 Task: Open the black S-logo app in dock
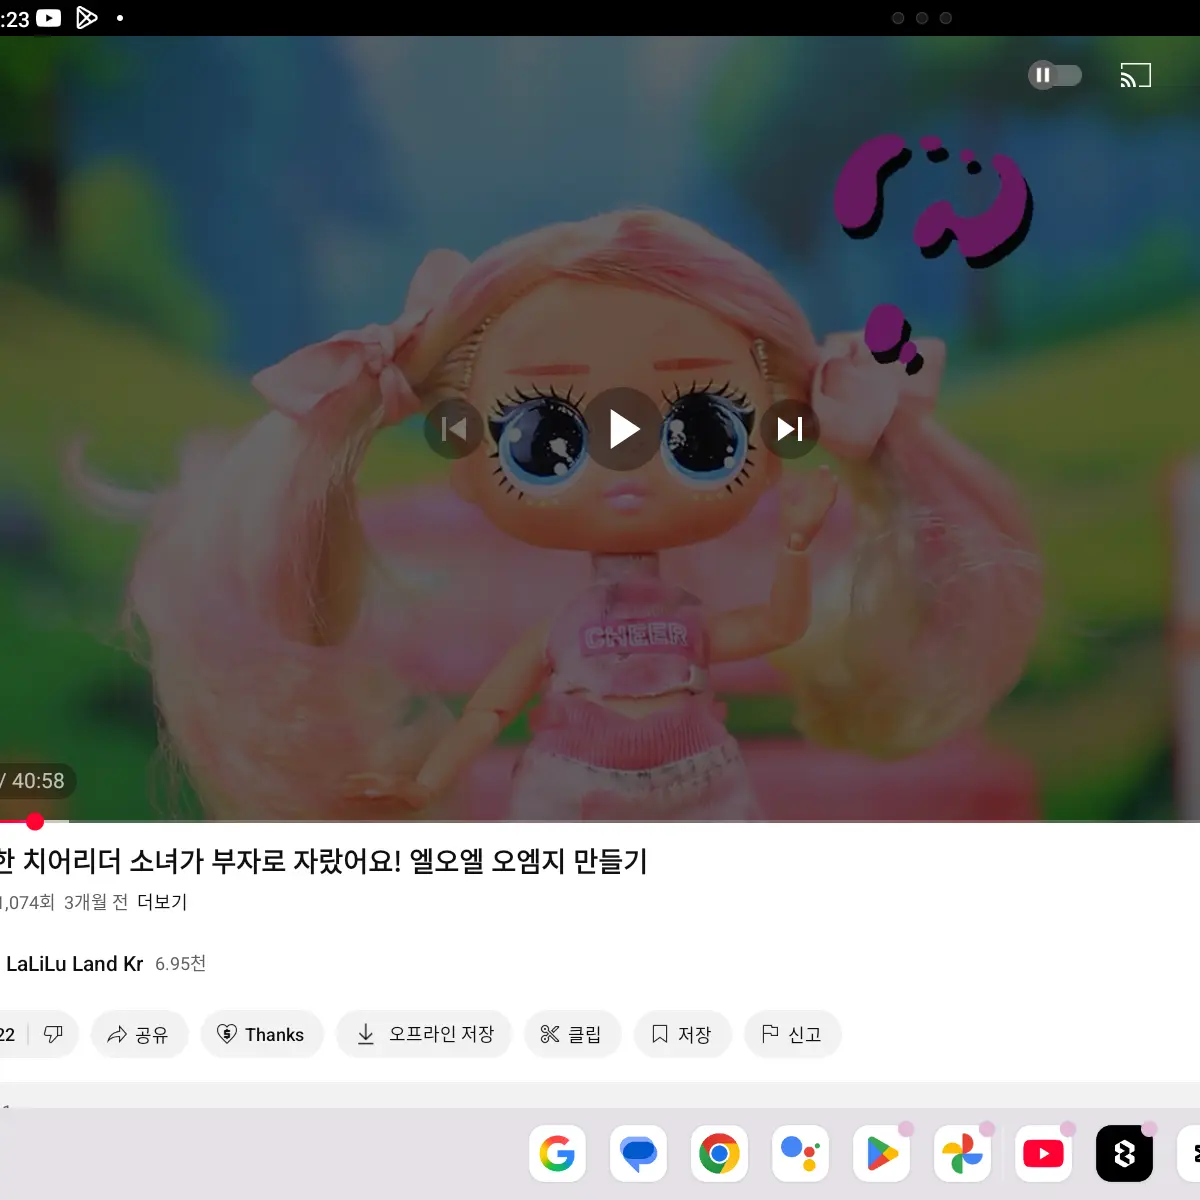[1124, 1154]
